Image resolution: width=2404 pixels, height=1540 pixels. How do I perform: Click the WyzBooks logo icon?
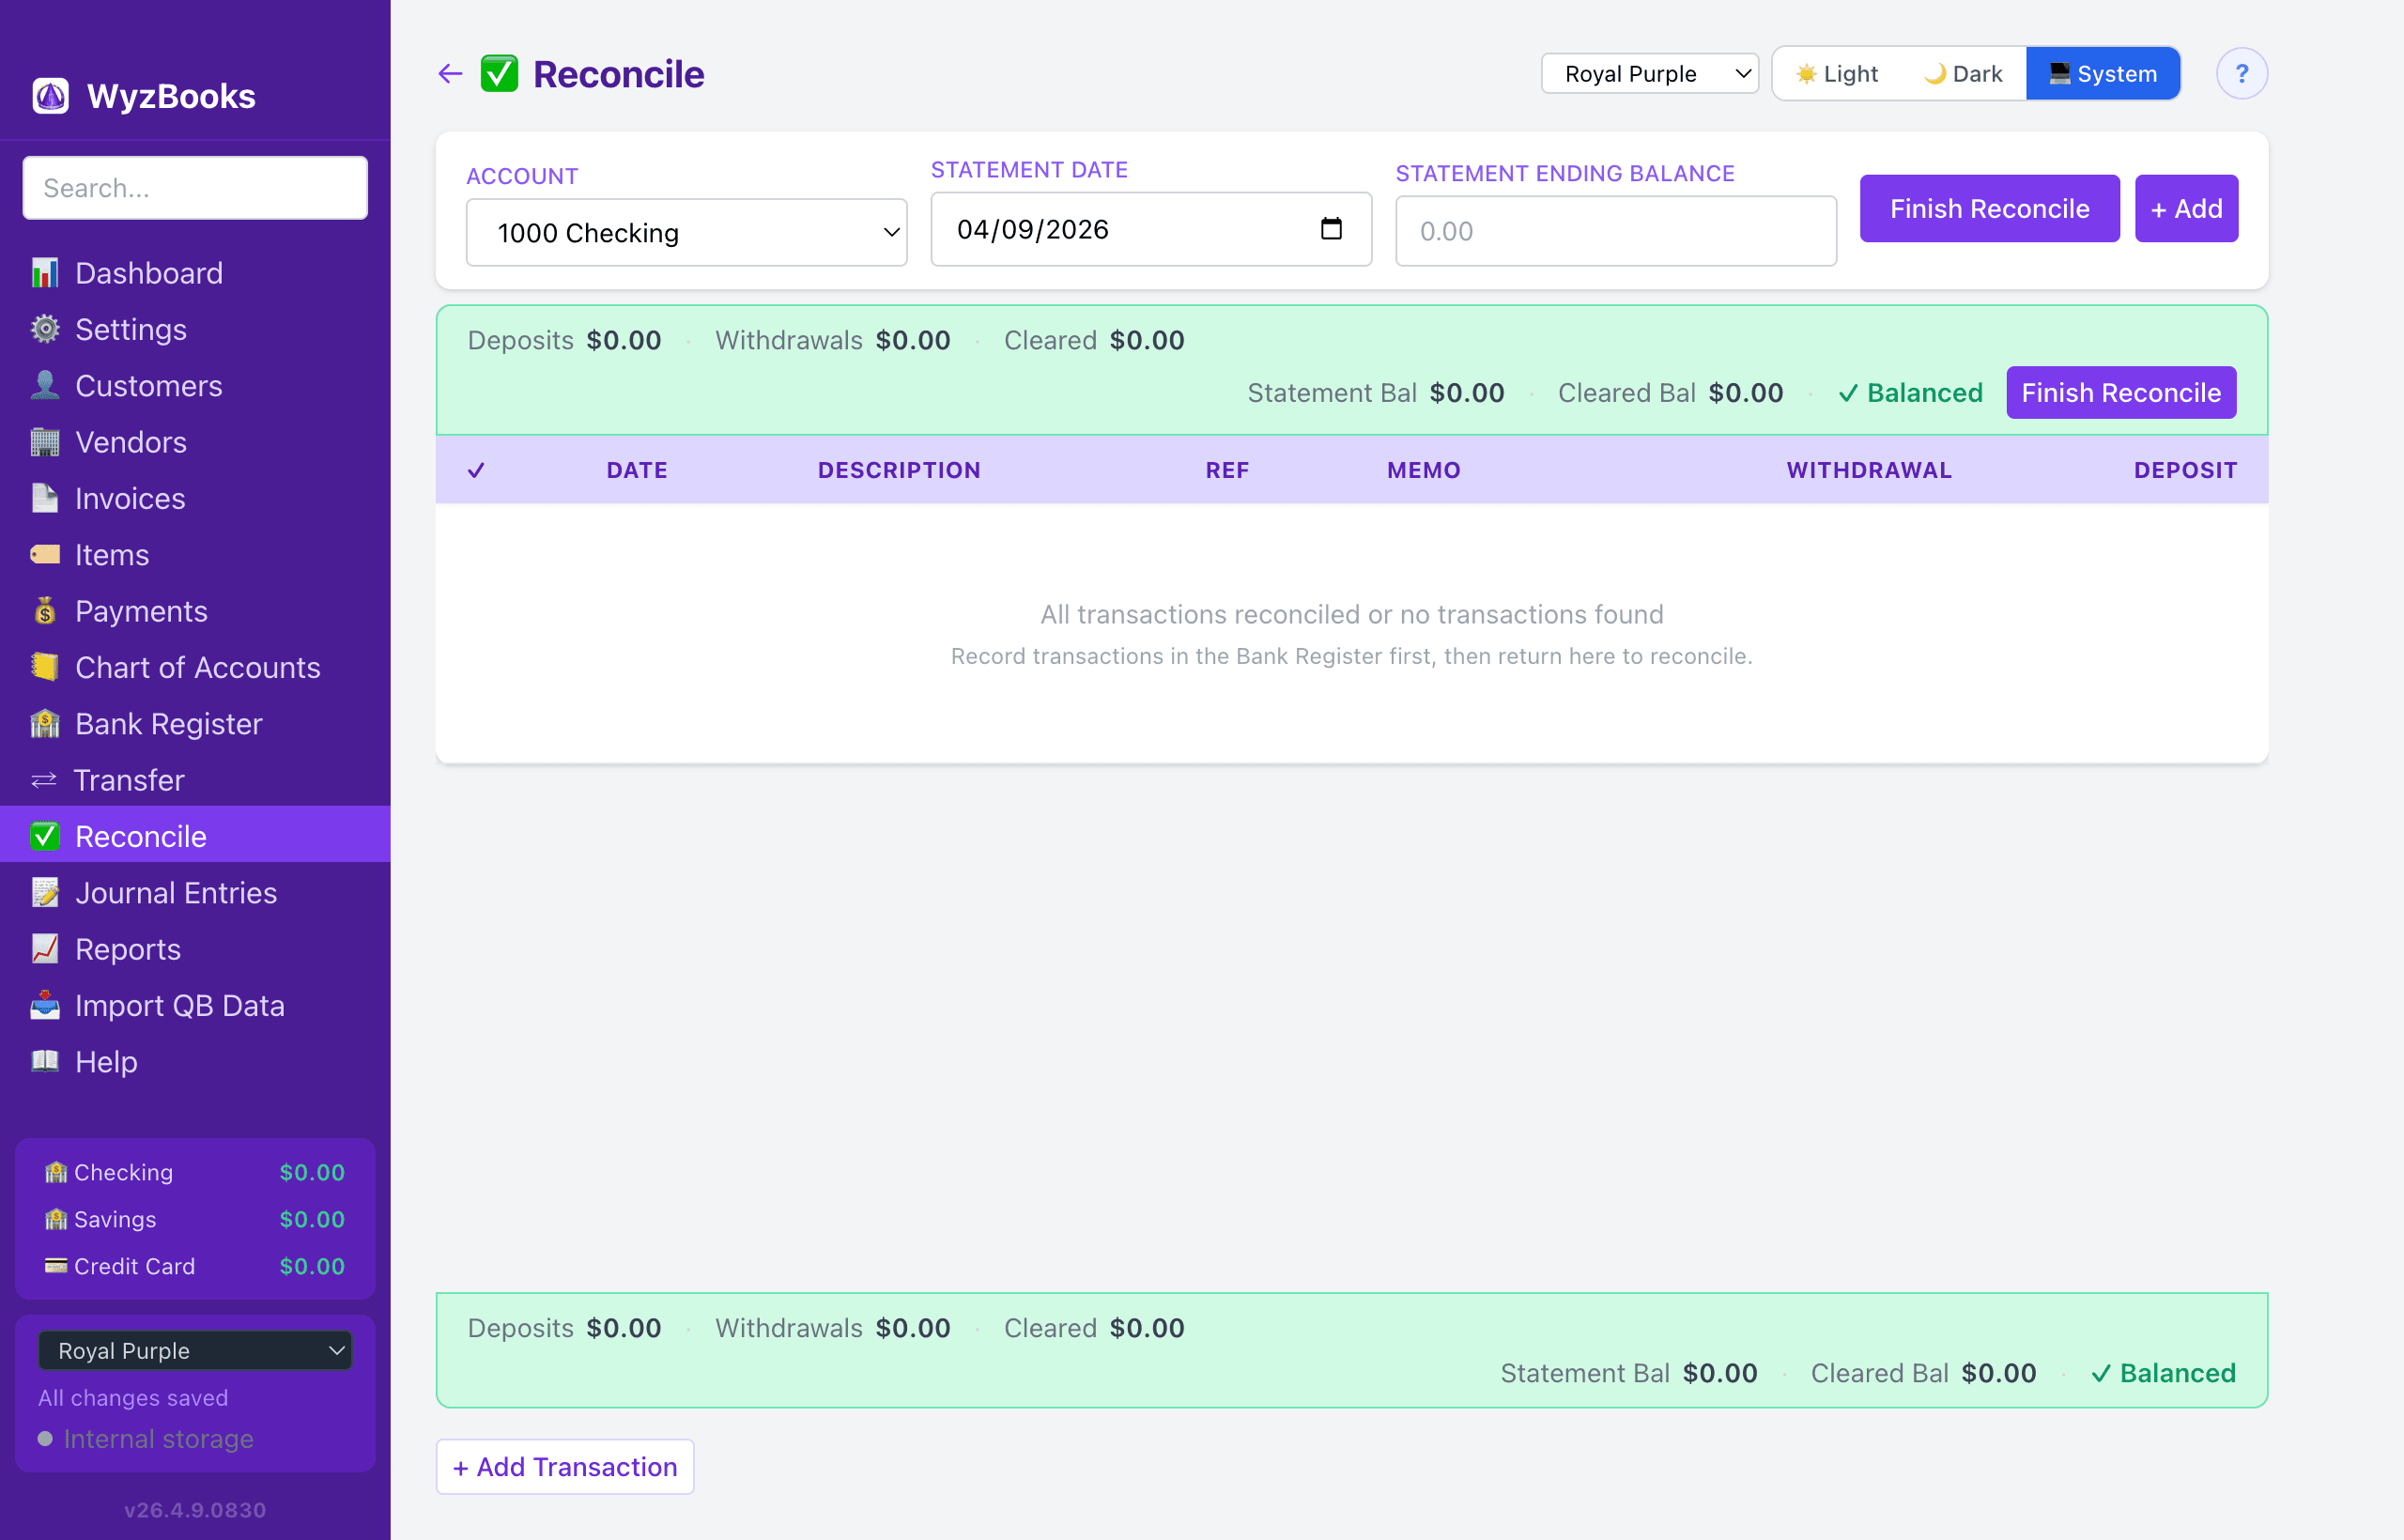point(50,96)
